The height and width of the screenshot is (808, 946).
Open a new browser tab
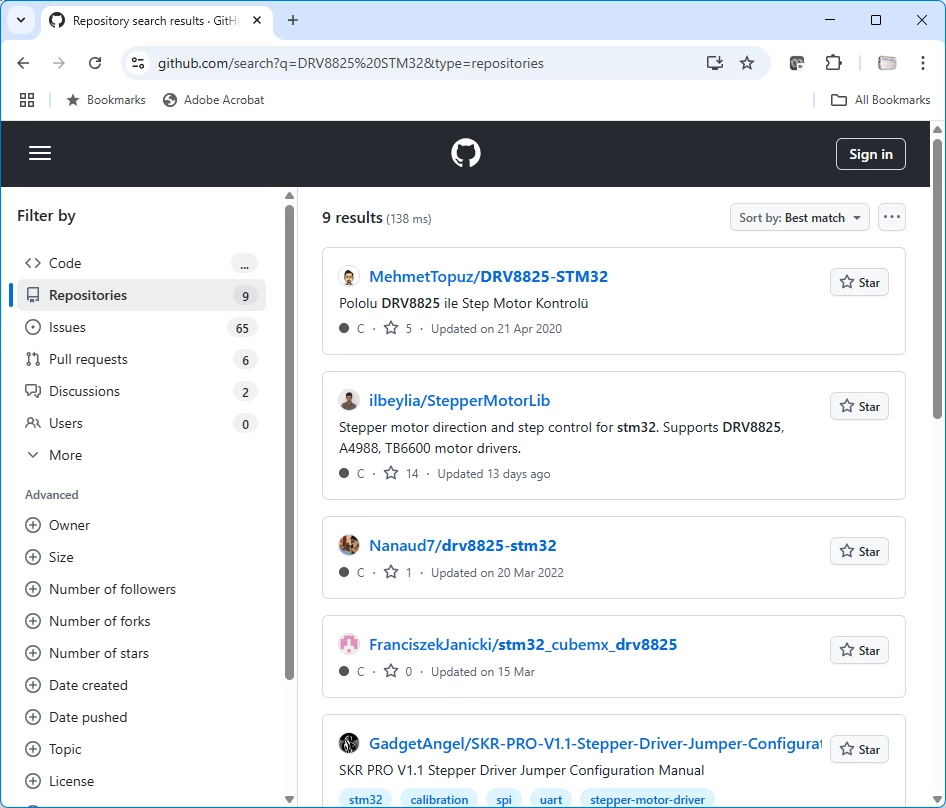tap(293, 21)
